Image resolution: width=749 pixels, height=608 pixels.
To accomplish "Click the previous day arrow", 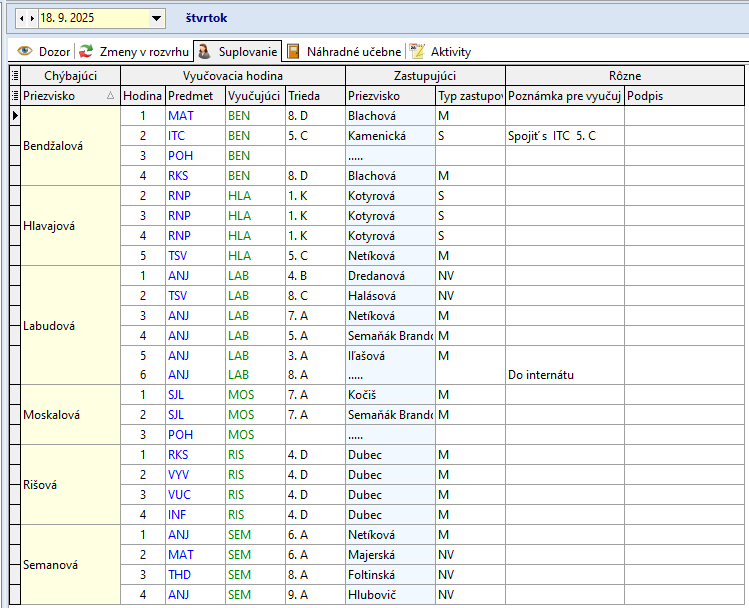I will (x=22, y=18).
